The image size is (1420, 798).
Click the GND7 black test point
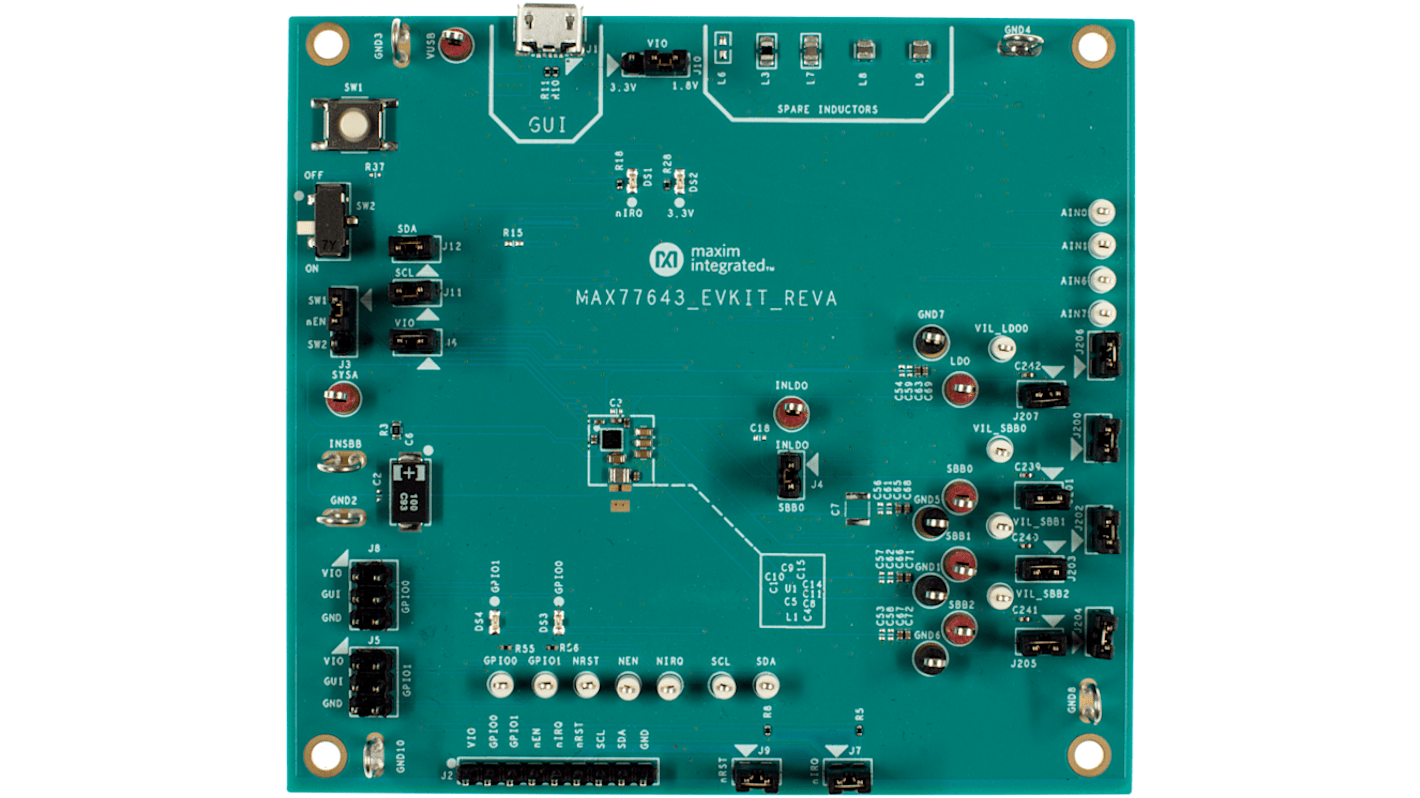click(930, 342)
